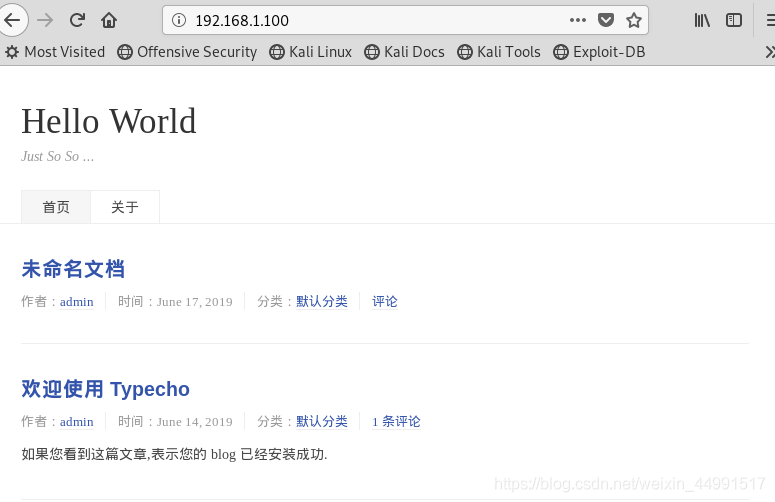Click the June 17, 2019 date text
The height and width of the screenshot is (502, 775).
[195, 302]
